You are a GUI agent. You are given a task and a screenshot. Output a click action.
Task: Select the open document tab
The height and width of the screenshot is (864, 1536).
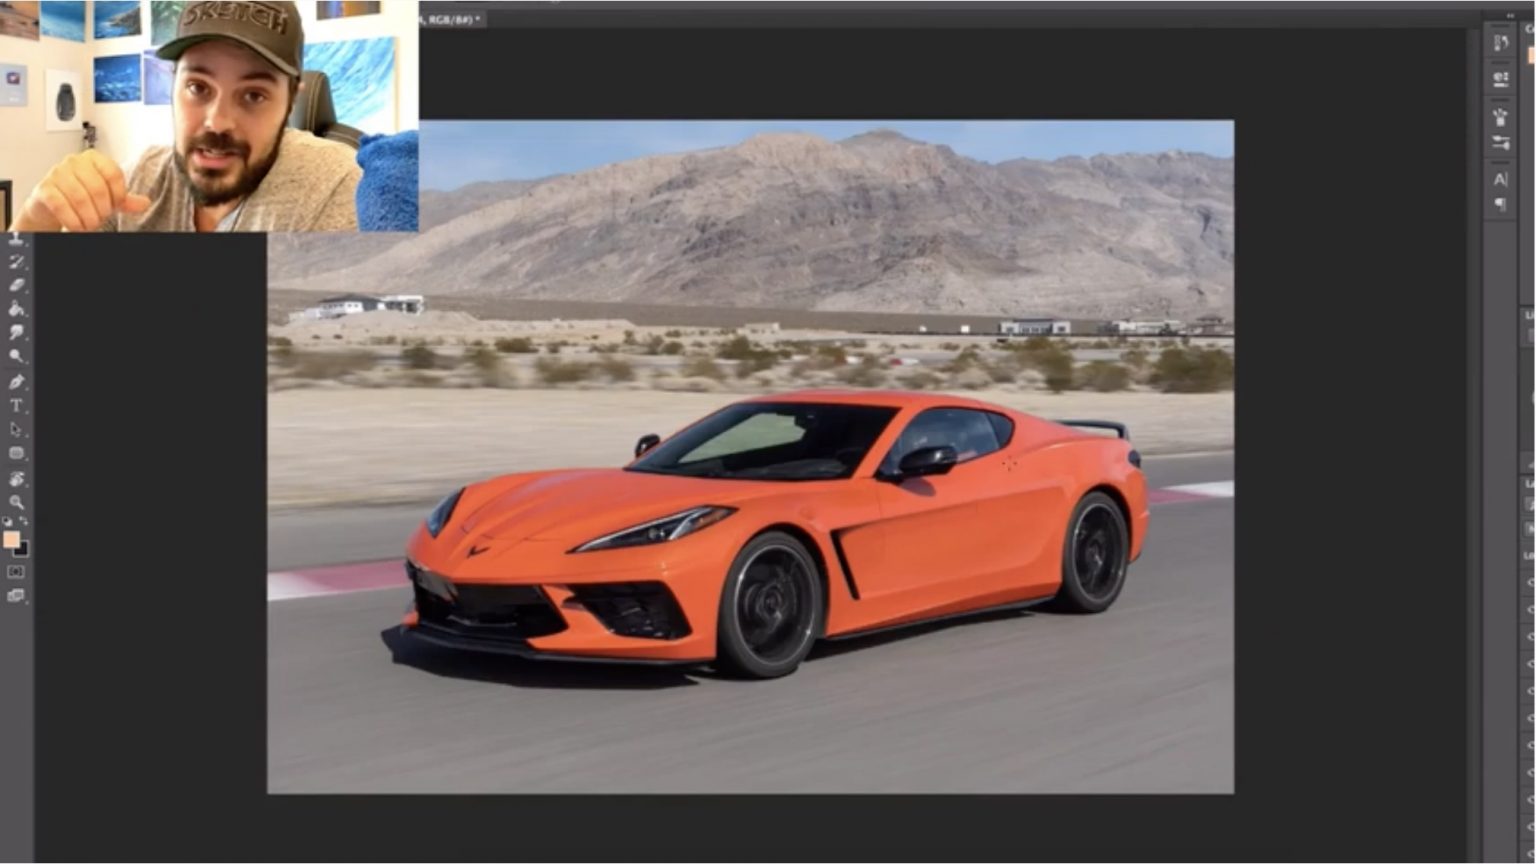click(452, 19)
